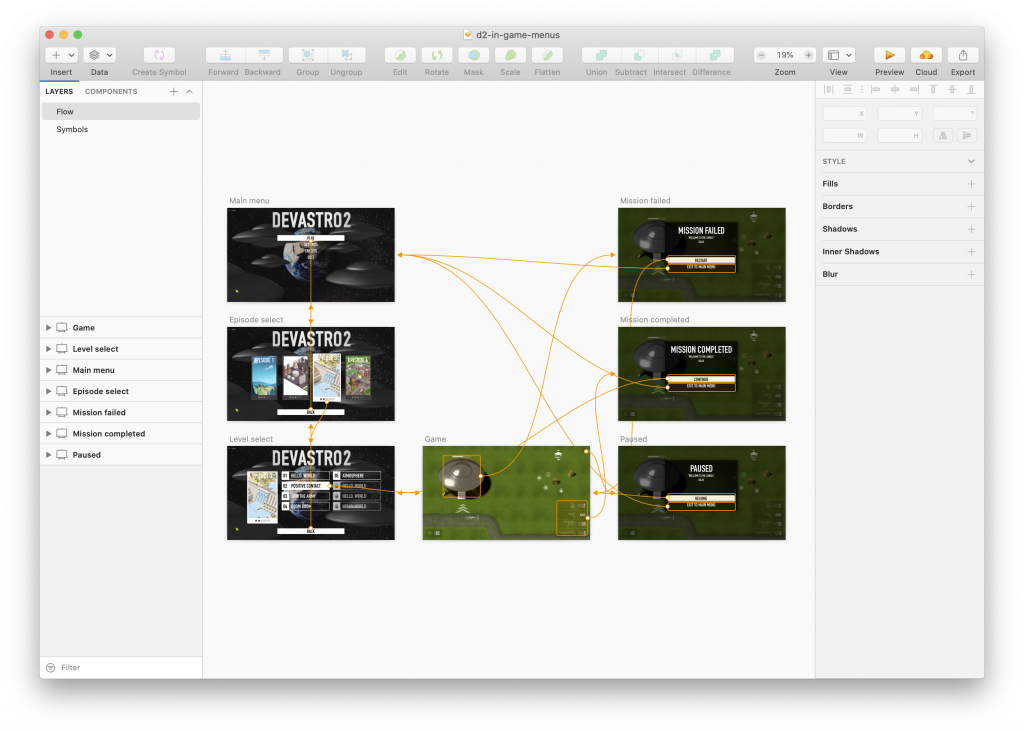Expand the Episode select artboard layer
Image resolution: width=1024 pixels, height=731 pixels.
click(48, 391)
